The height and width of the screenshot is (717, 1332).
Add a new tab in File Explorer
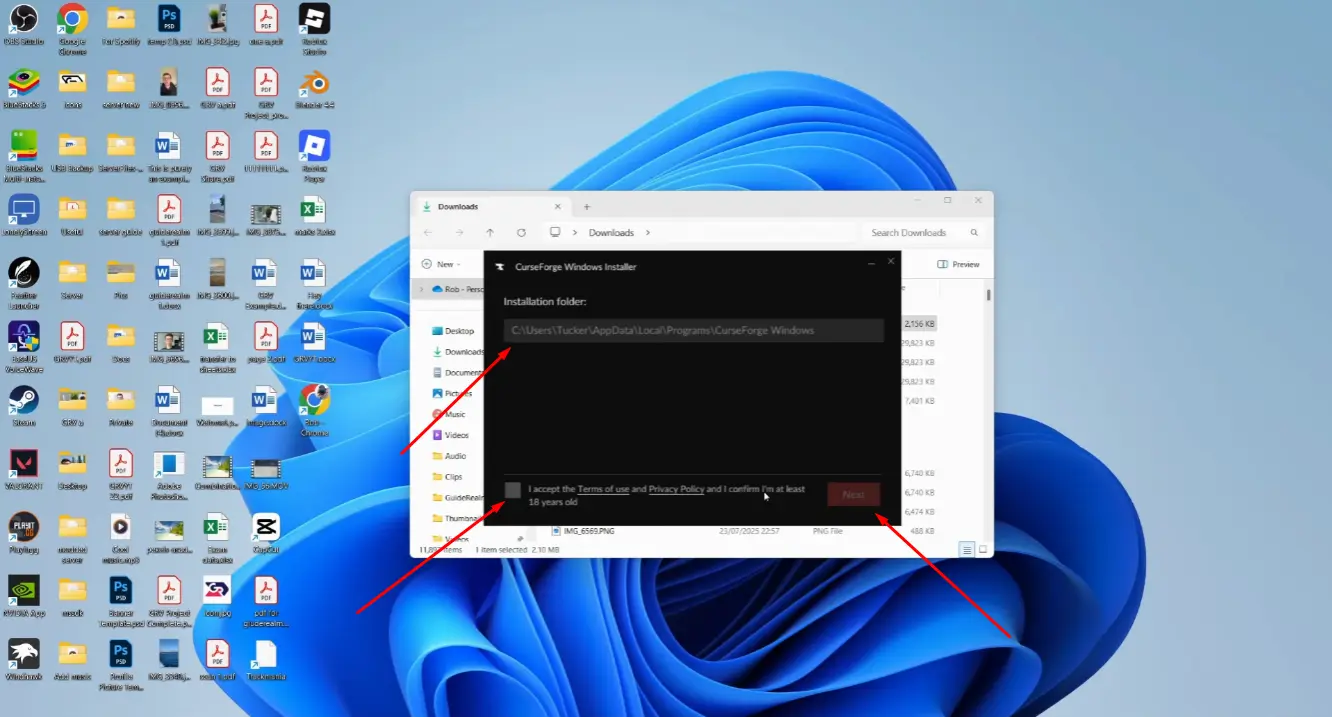click(587, 207)
